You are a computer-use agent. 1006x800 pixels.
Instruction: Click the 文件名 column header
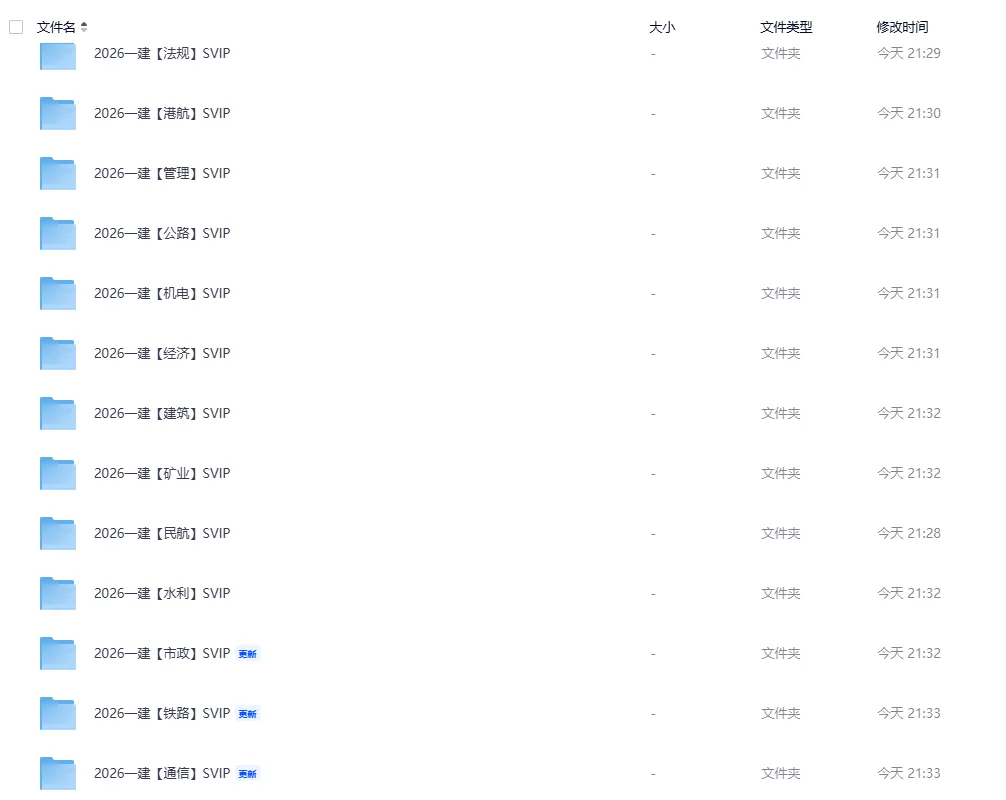point(56,27)
